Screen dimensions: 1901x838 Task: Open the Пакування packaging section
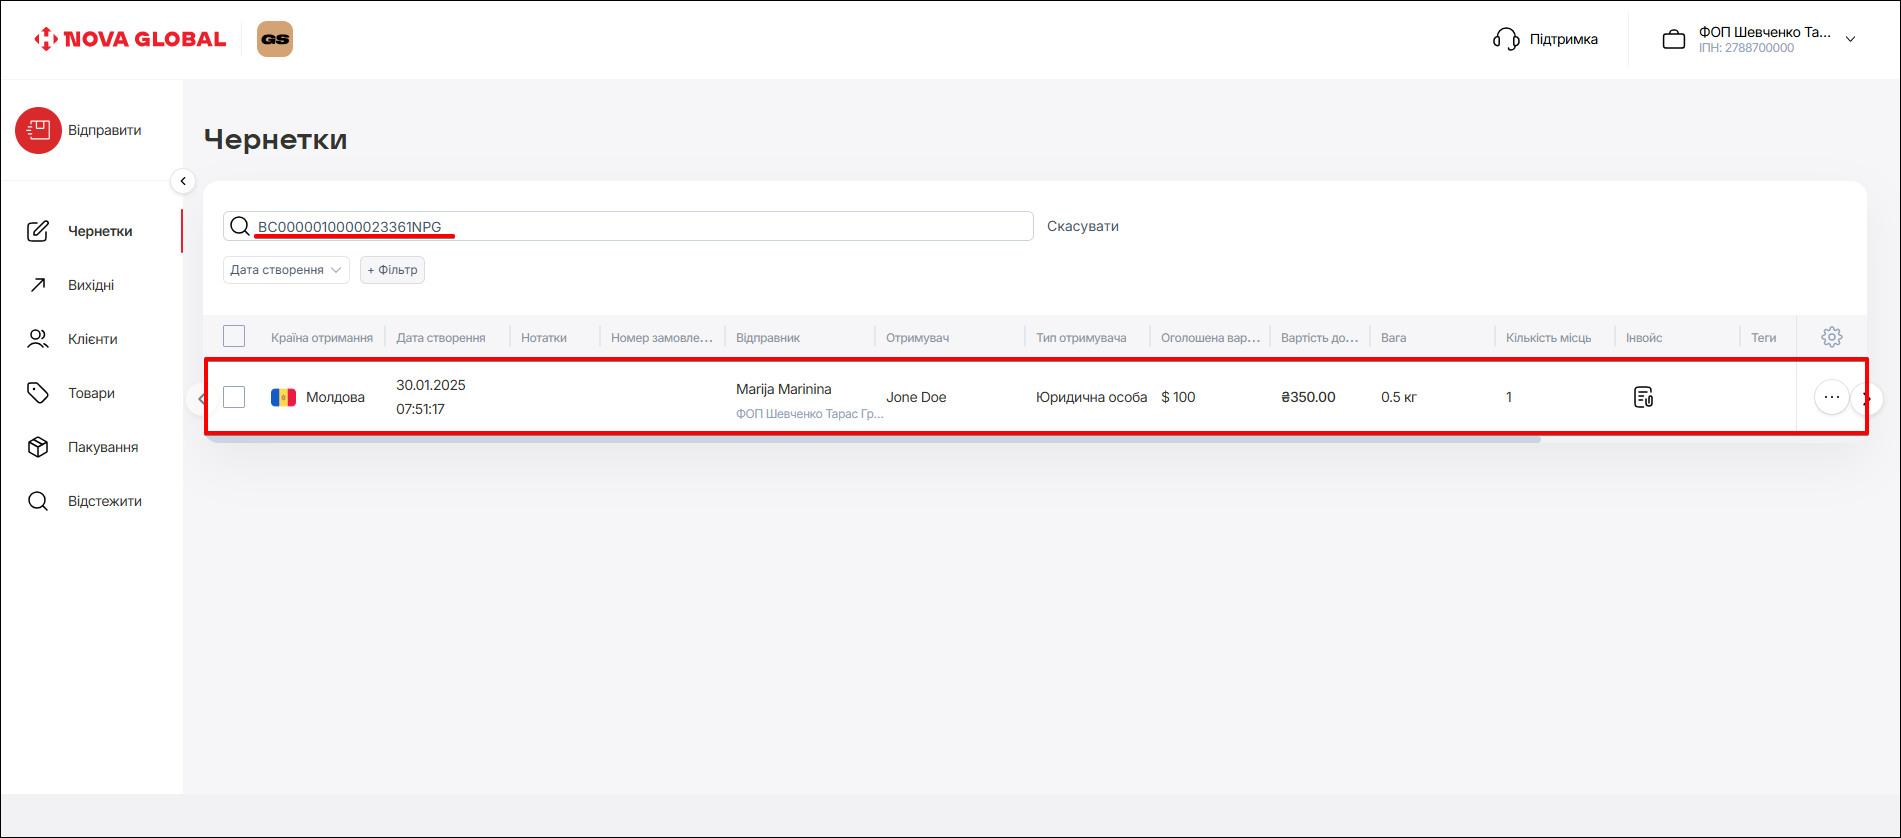[x=102, y=447]
